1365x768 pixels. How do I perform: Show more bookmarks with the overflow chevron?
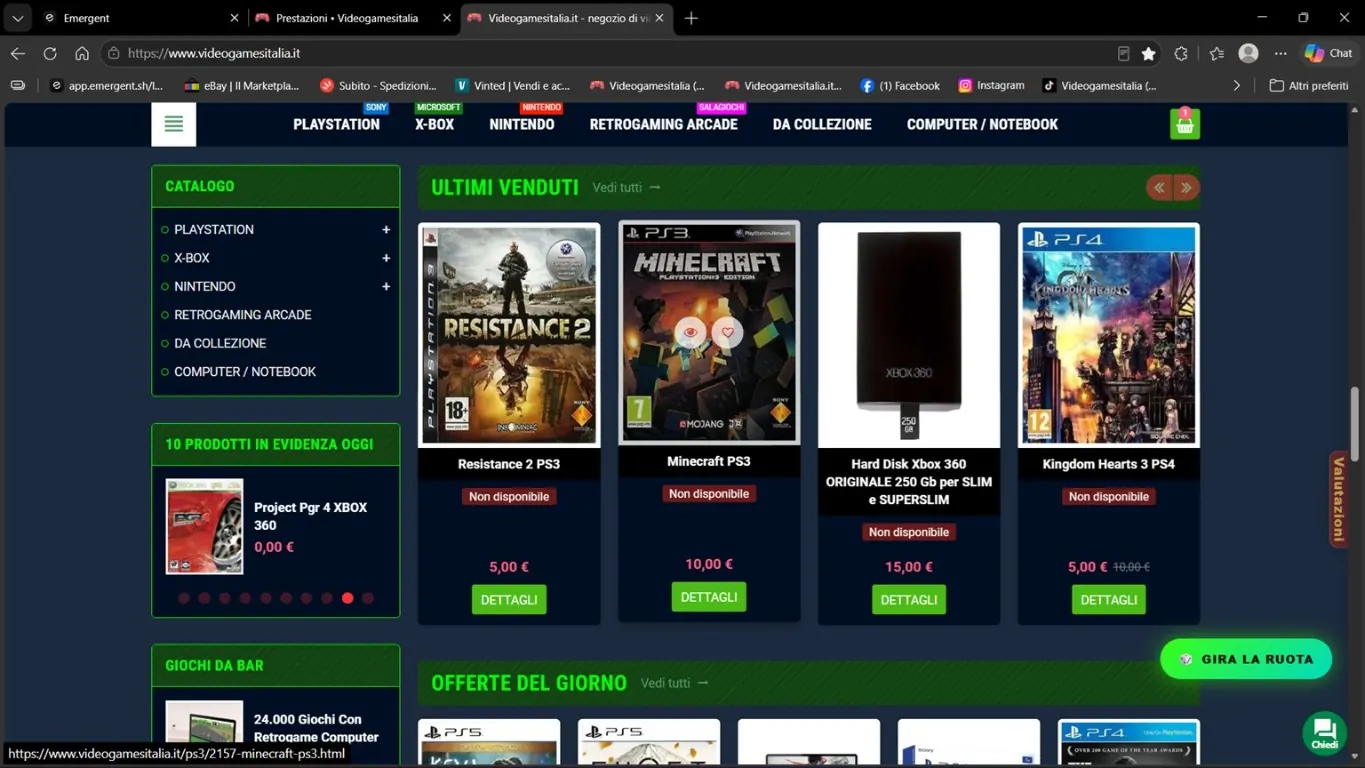pyautogui.click(x=1237, y=86)
